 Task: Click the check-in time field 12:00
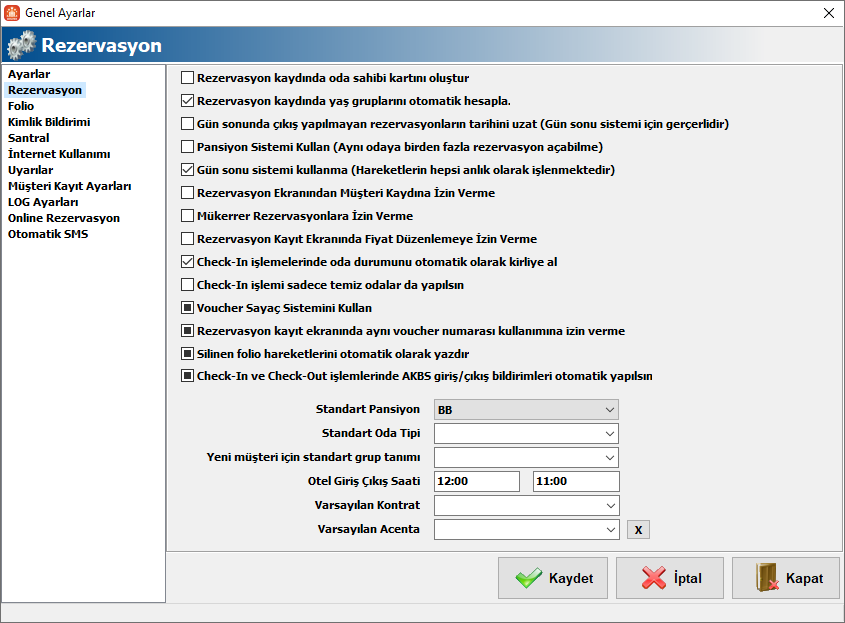point(477,481)
